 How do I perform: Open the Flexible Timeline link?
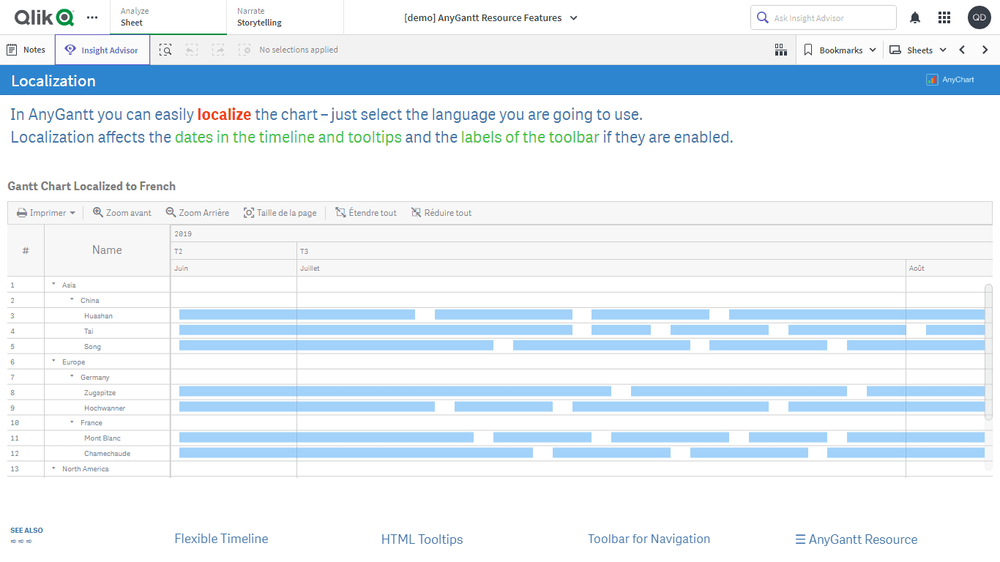(221, 539)
